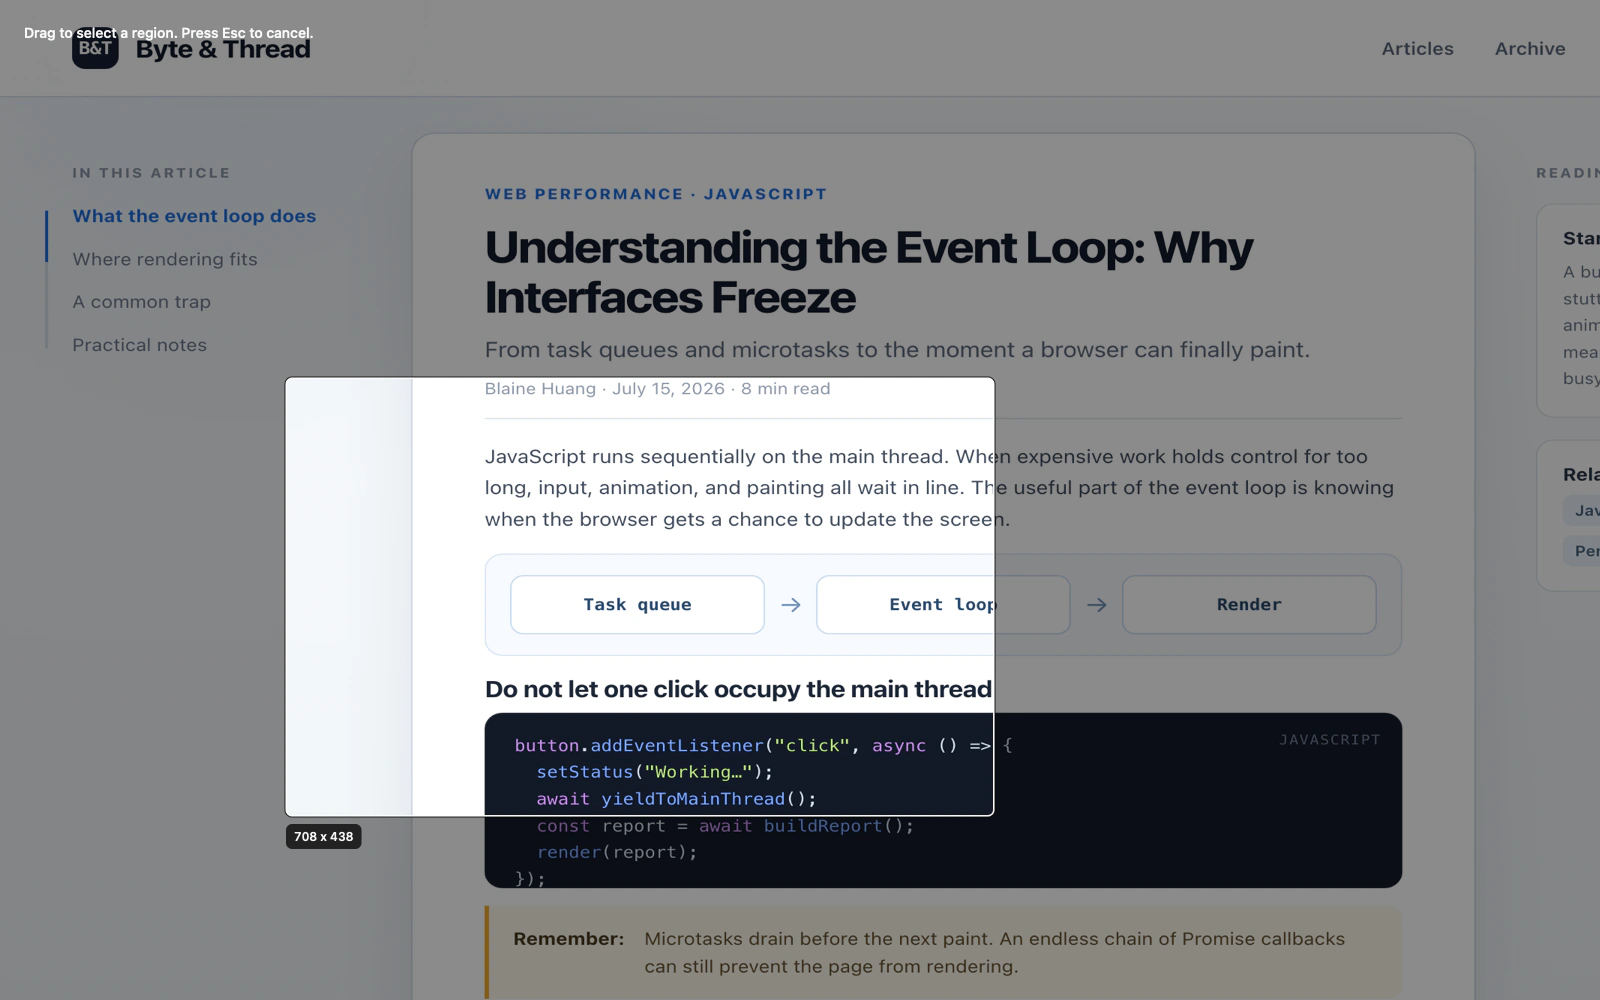Click the "8 min read" label

(x=785, y=389)
